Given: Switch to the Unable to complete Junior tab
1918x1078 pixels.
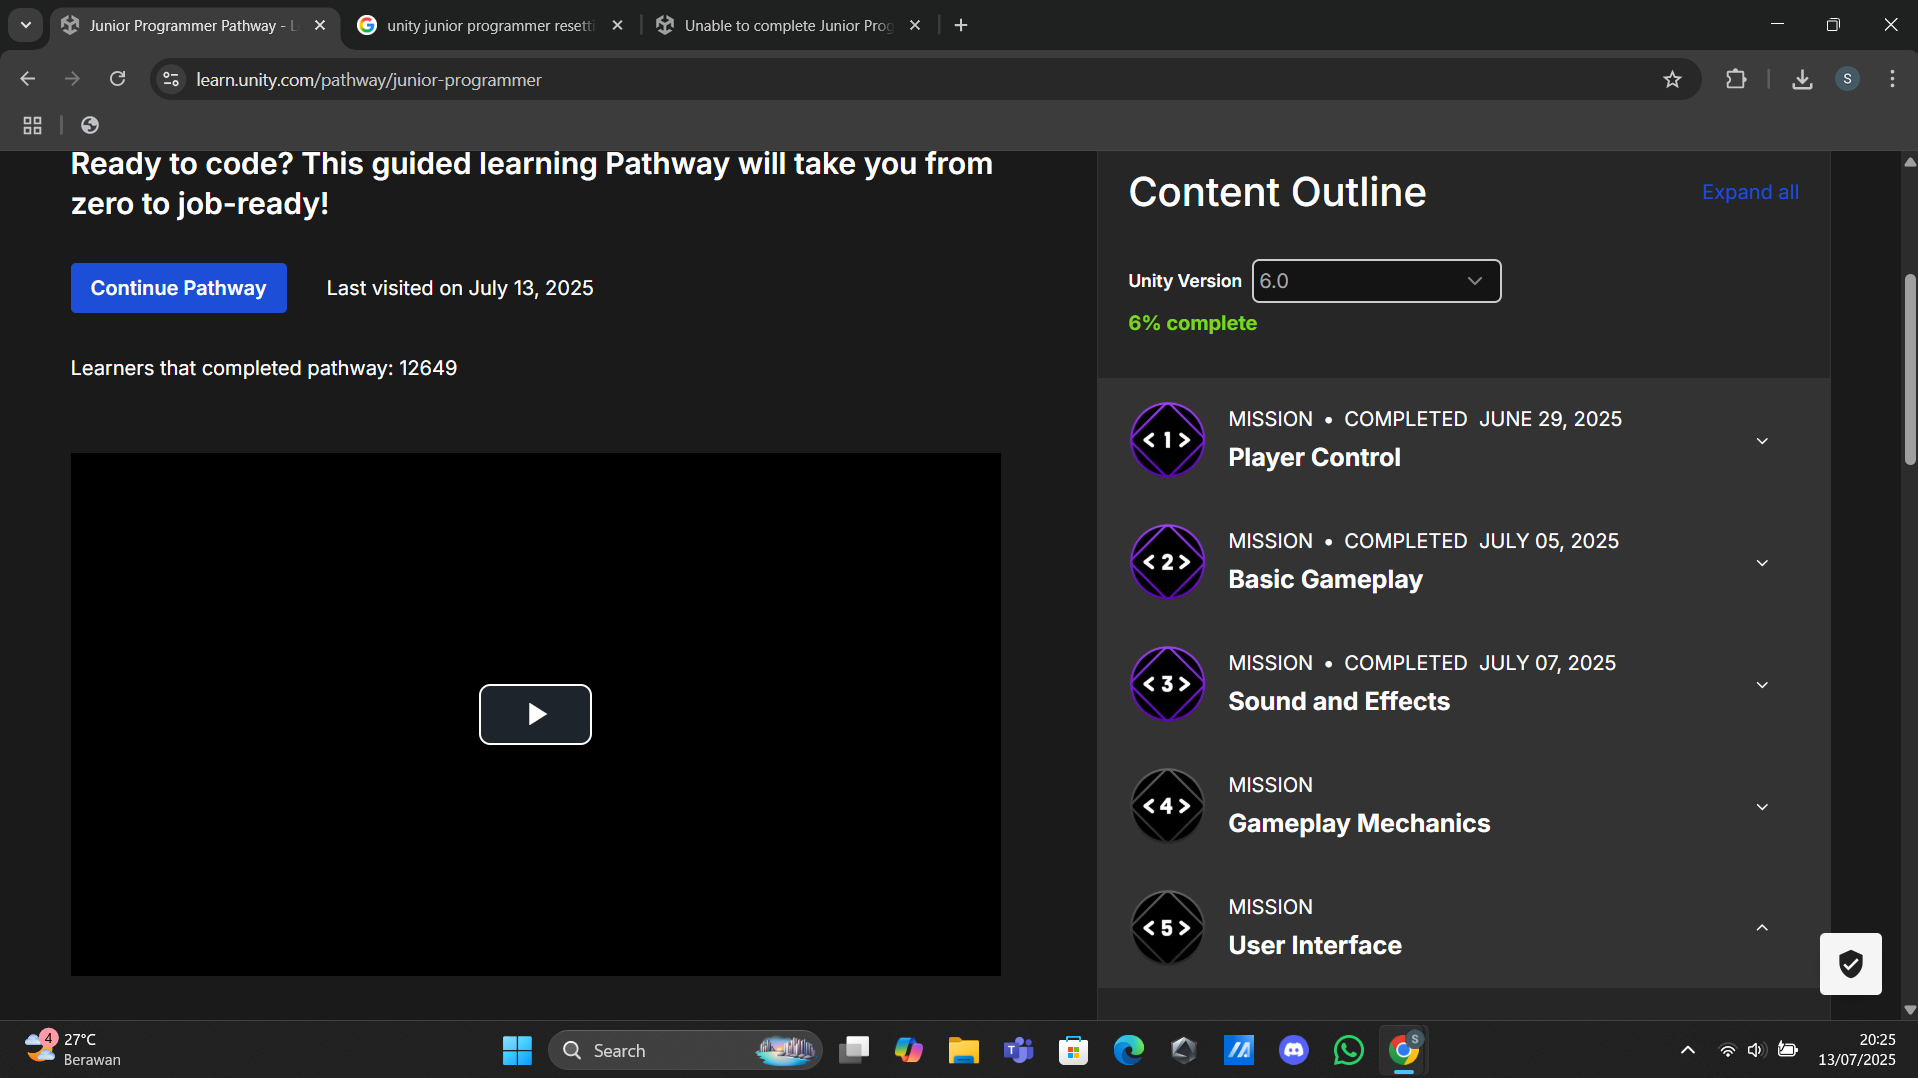Looking at the screenshot, I should pyautogui.click(x=785, y=25).
